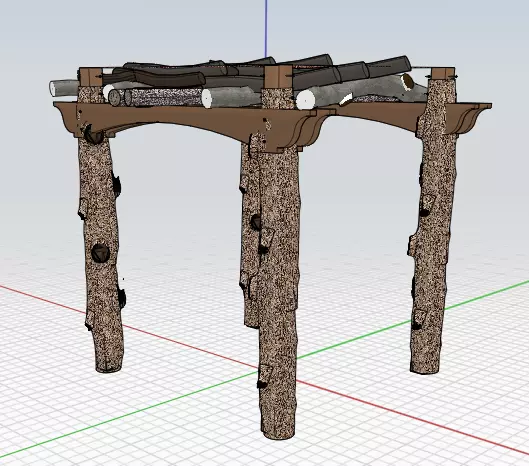Select the left brown square post cap
Viewport: 529px width, 466px height.
[x=90, y=77]
